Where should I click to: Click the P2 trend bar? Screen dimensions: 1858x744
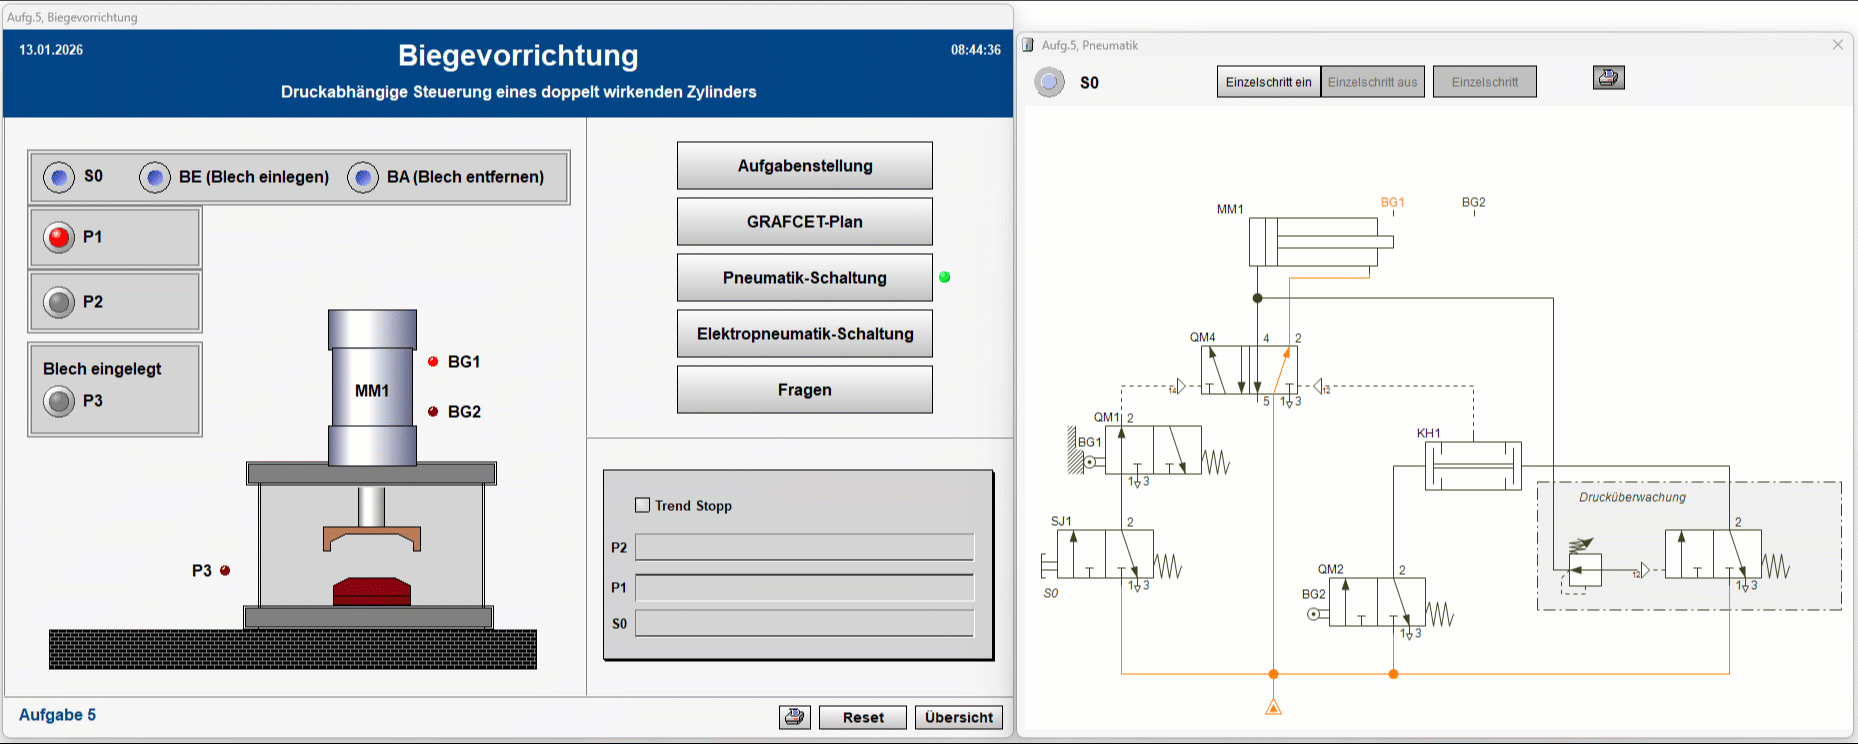804,547
